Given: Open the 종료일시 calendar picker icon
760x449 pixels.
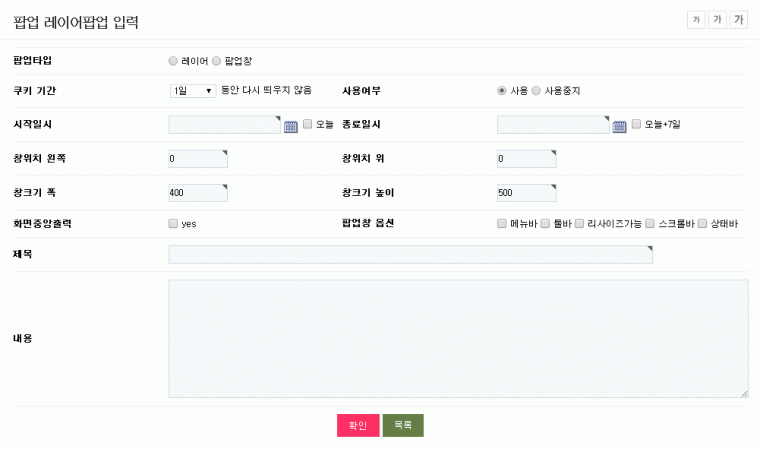Looking at the screenshot, I should (619, 125).
